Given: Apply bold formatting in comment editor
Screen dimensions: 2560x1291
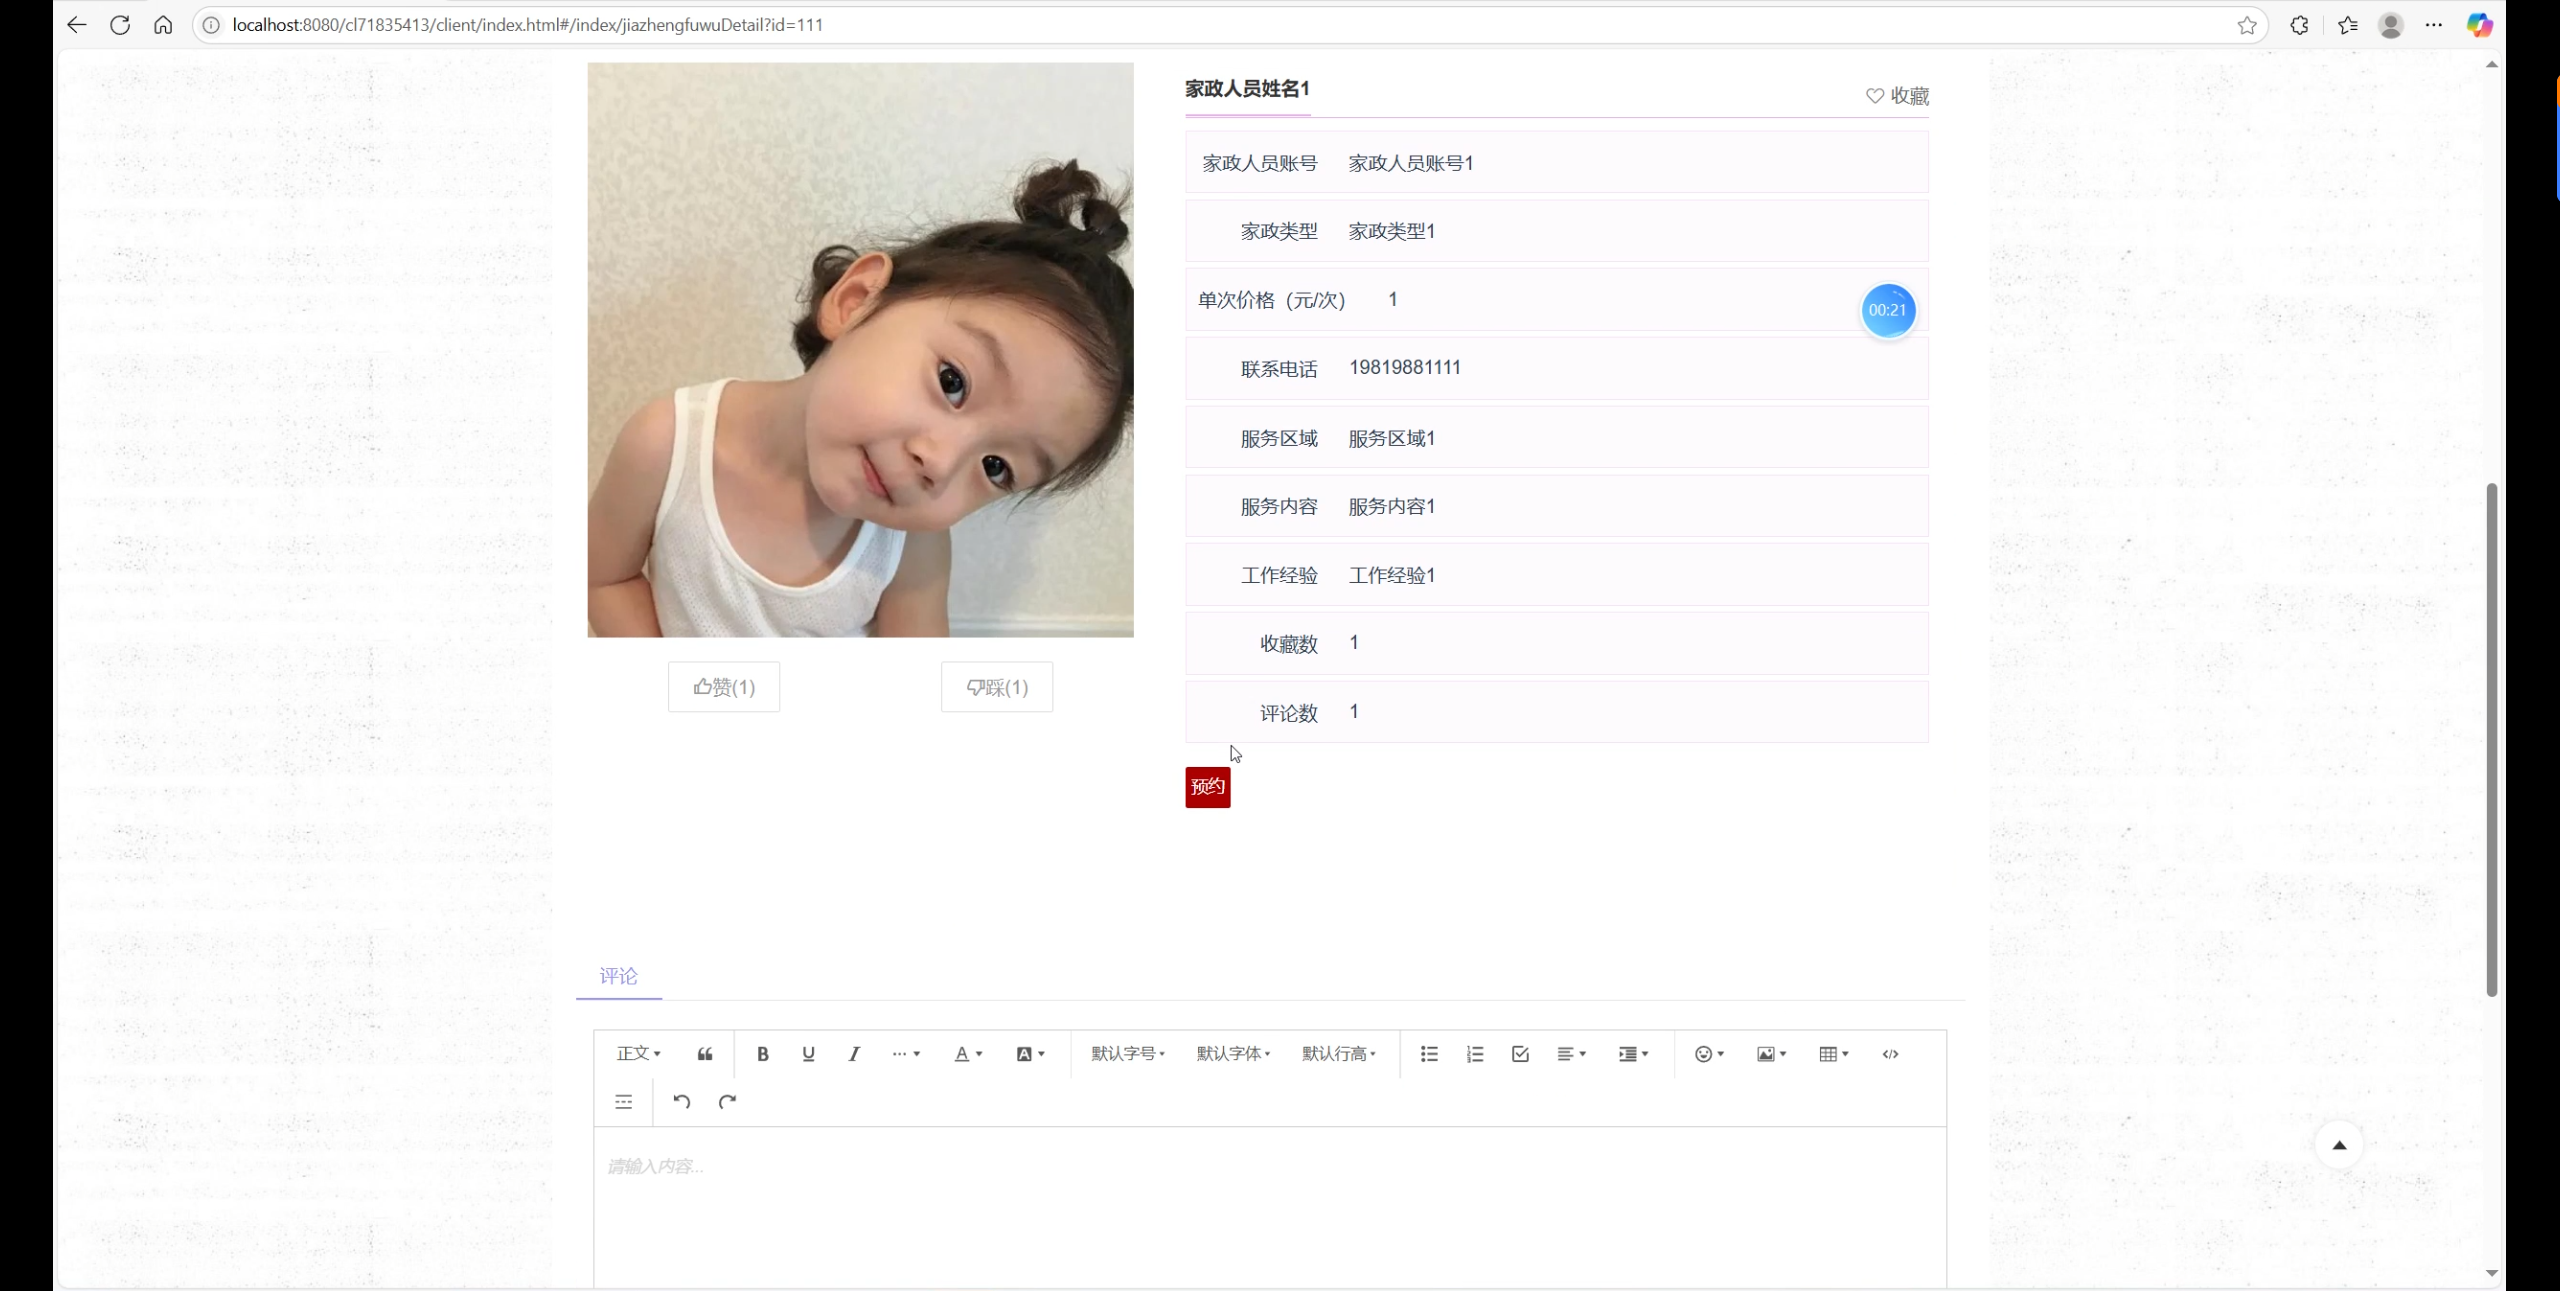Looking at the screenshot, I should coord(762,1054).
